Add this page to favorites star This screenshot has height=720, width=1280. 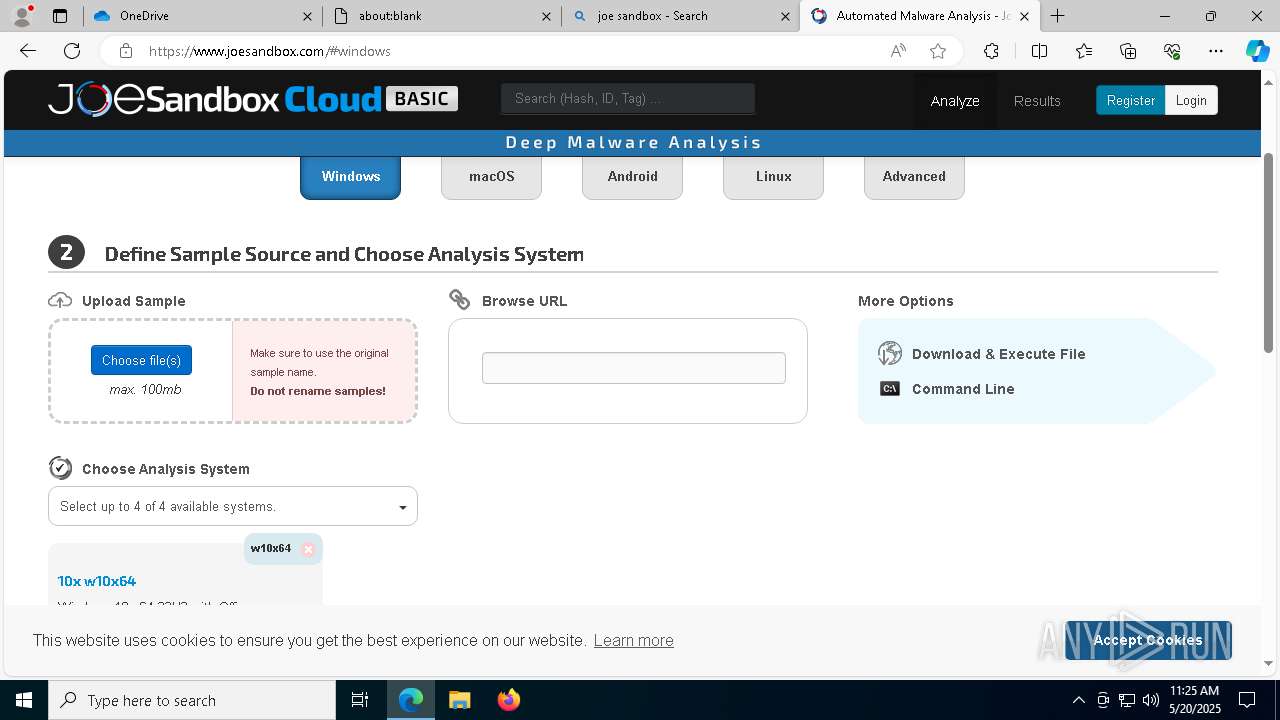coord(938,51)
